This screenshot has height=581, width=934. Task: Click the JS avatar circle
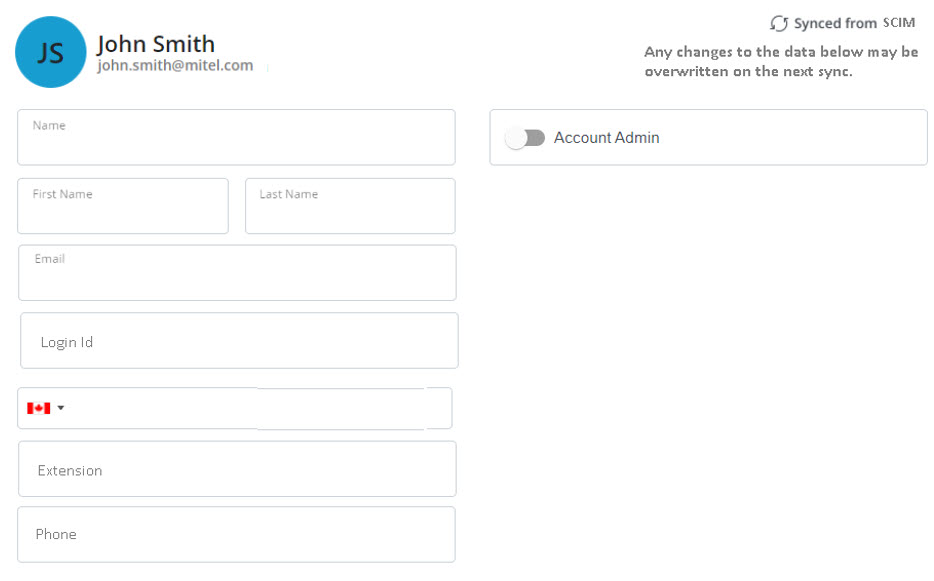(x=50, y=52)
